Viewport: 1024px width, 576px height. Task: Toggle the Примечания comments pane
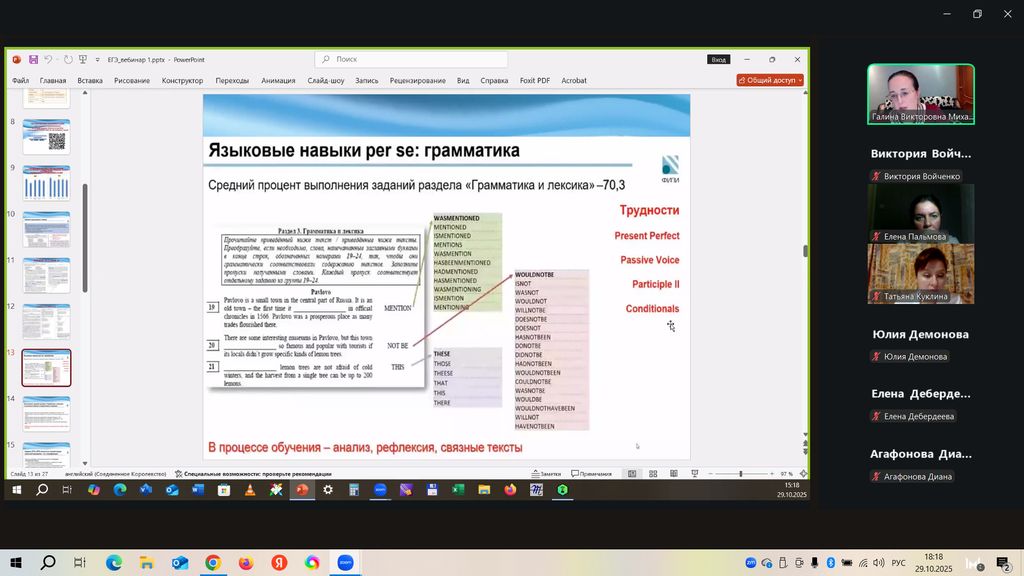click(x=592, y=474)
